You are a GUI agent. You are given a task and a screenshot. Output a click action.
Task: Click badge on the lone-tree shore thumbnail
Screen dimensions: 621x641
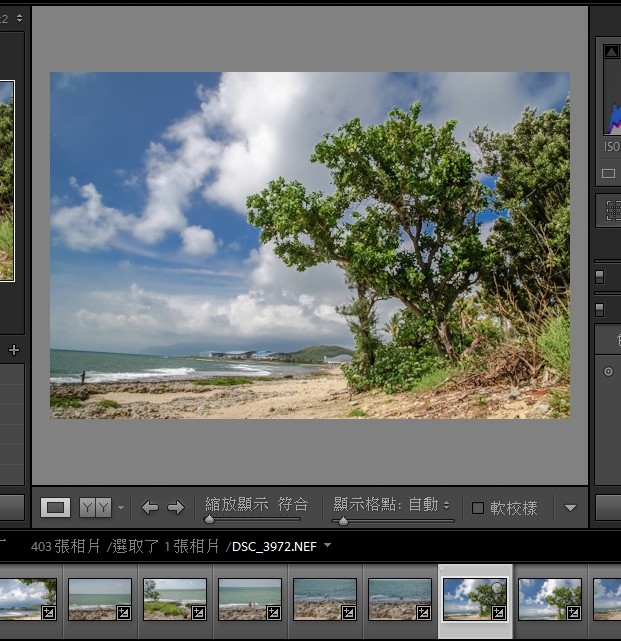198,613
